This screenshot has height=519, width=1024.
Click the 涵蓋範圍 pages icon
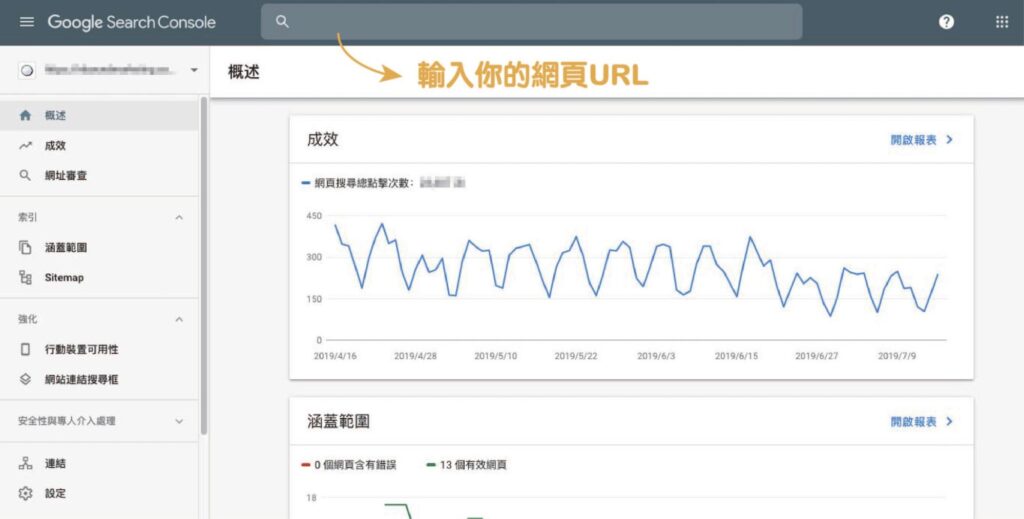(x=25, y=247)
